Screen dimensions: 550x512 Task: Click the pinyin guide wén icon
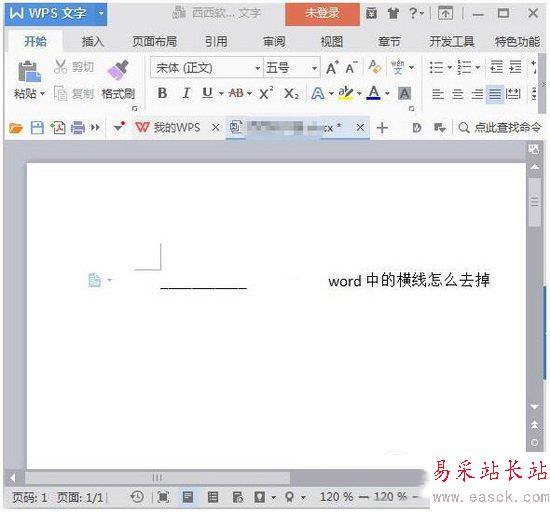pyautogui.click(x=397, y=67)
